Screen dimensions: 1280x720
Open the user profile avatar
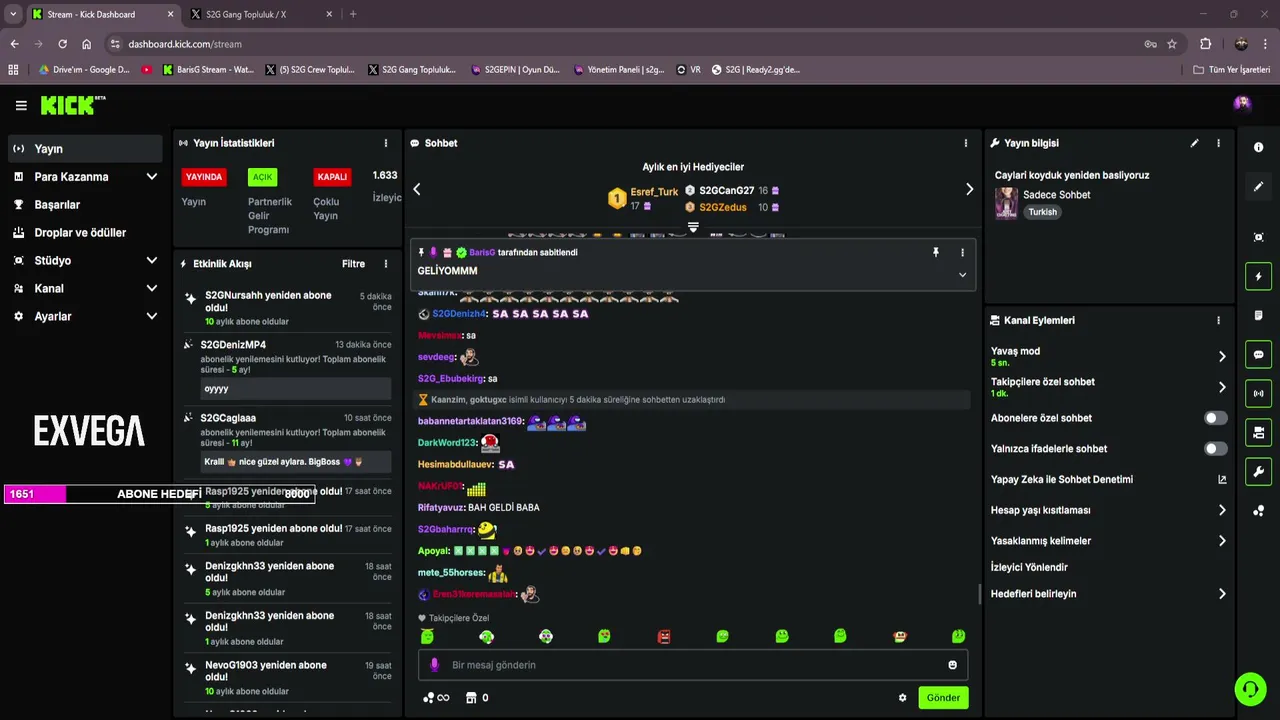click(1242, 103)
